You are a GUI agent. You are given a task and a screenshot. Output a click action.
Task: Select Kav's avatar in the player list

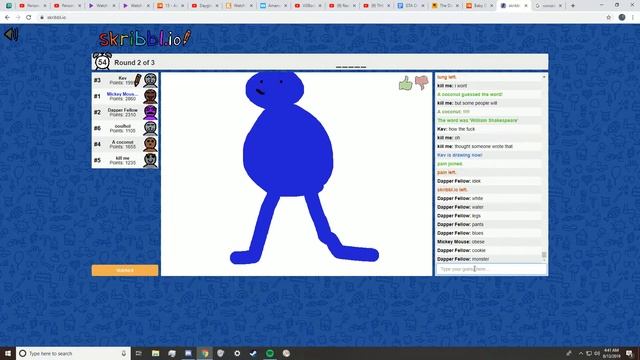point(150,80)
